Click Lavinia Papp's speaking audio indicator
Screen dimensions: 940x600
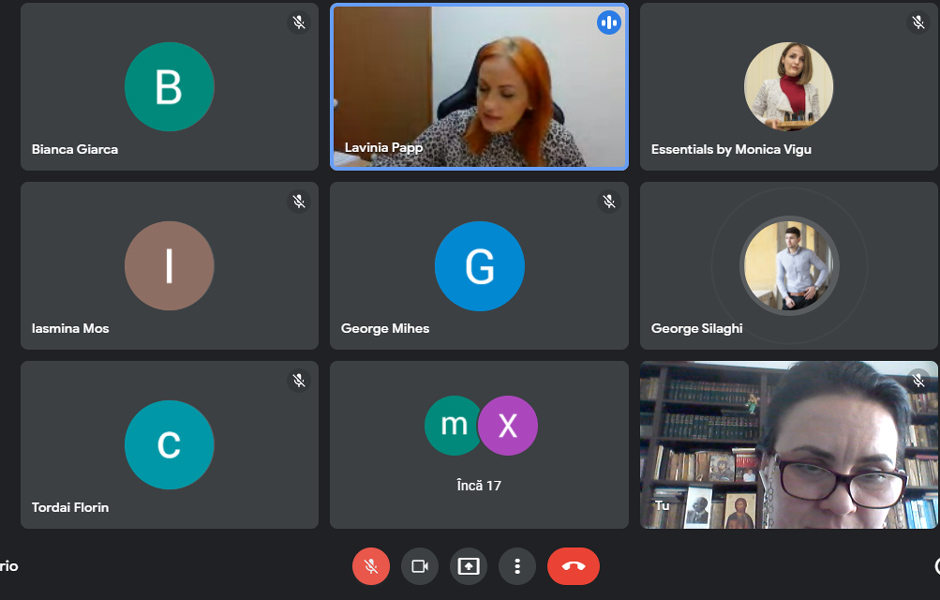click(x=608, y=23)
